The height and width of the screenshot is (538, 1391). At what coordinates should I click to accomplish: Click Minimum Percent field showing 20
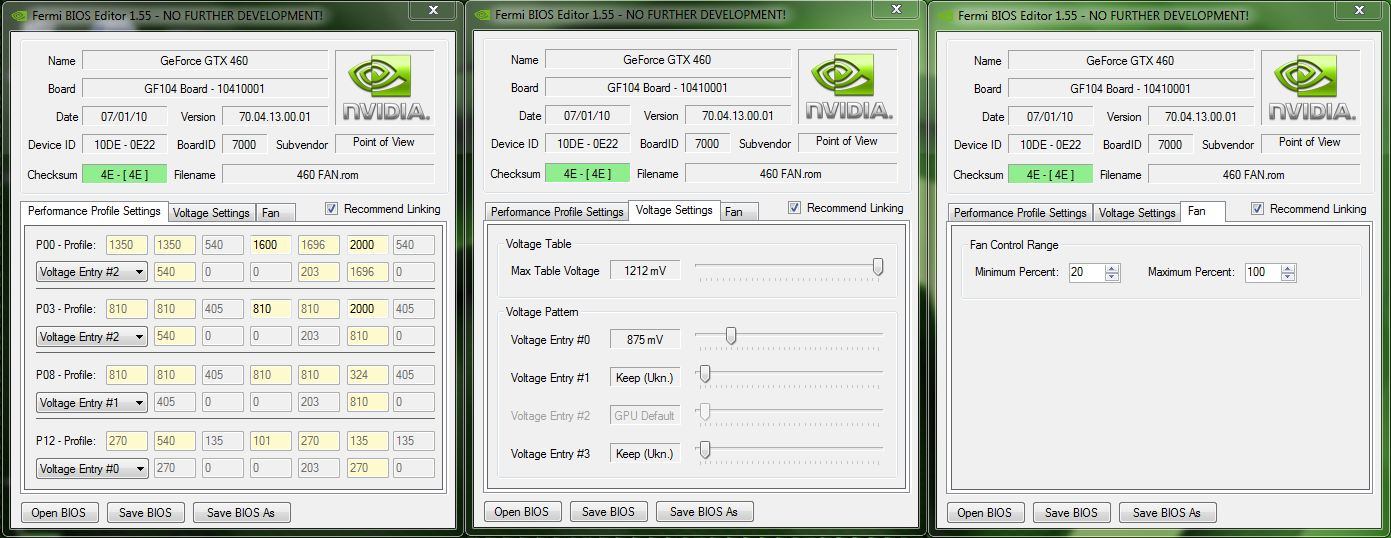point(1087,272)
